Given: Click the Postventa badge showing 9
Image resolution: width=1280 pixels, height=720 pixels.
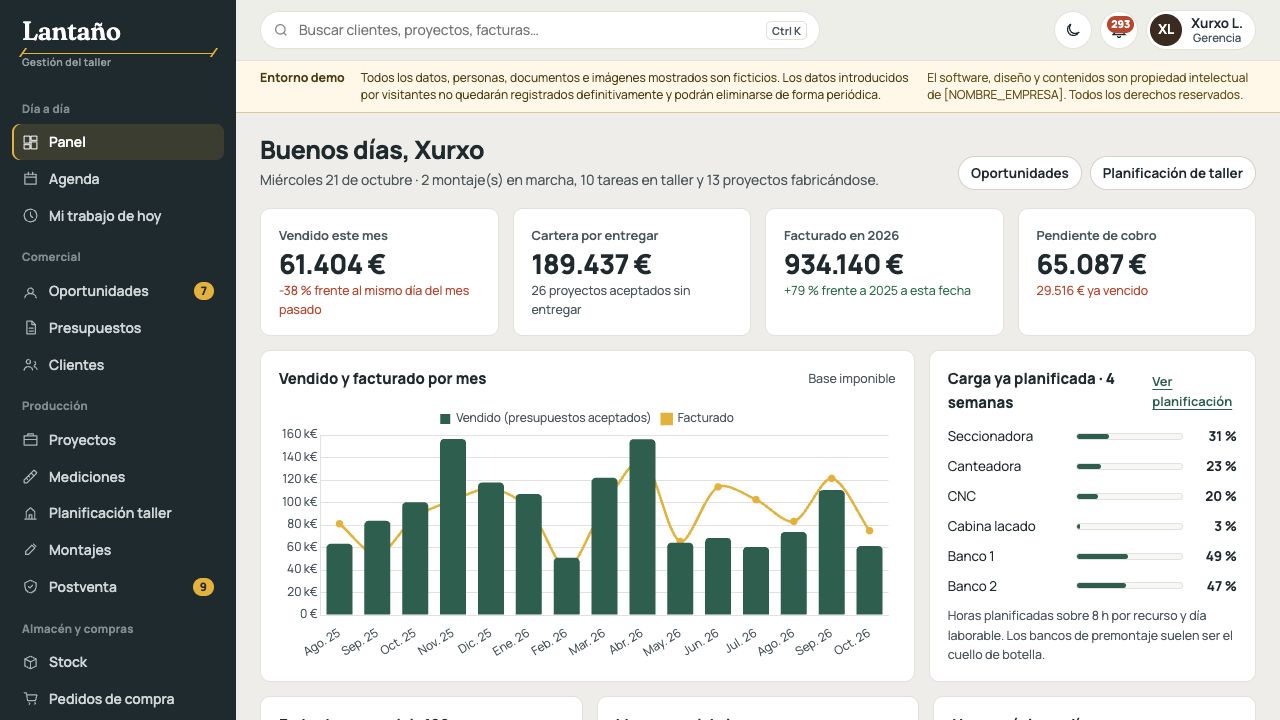Looking at the screenshot, I should (x=203, y=587).
